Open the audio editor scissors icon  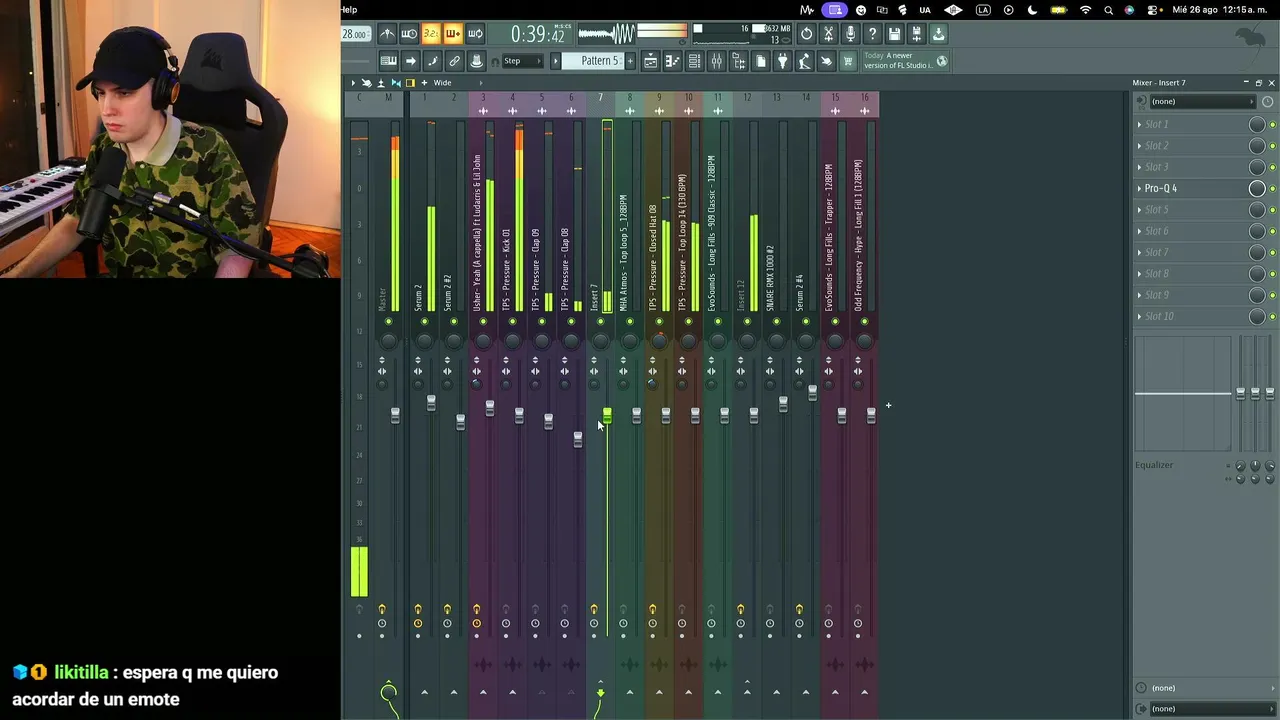coord(828,34)
